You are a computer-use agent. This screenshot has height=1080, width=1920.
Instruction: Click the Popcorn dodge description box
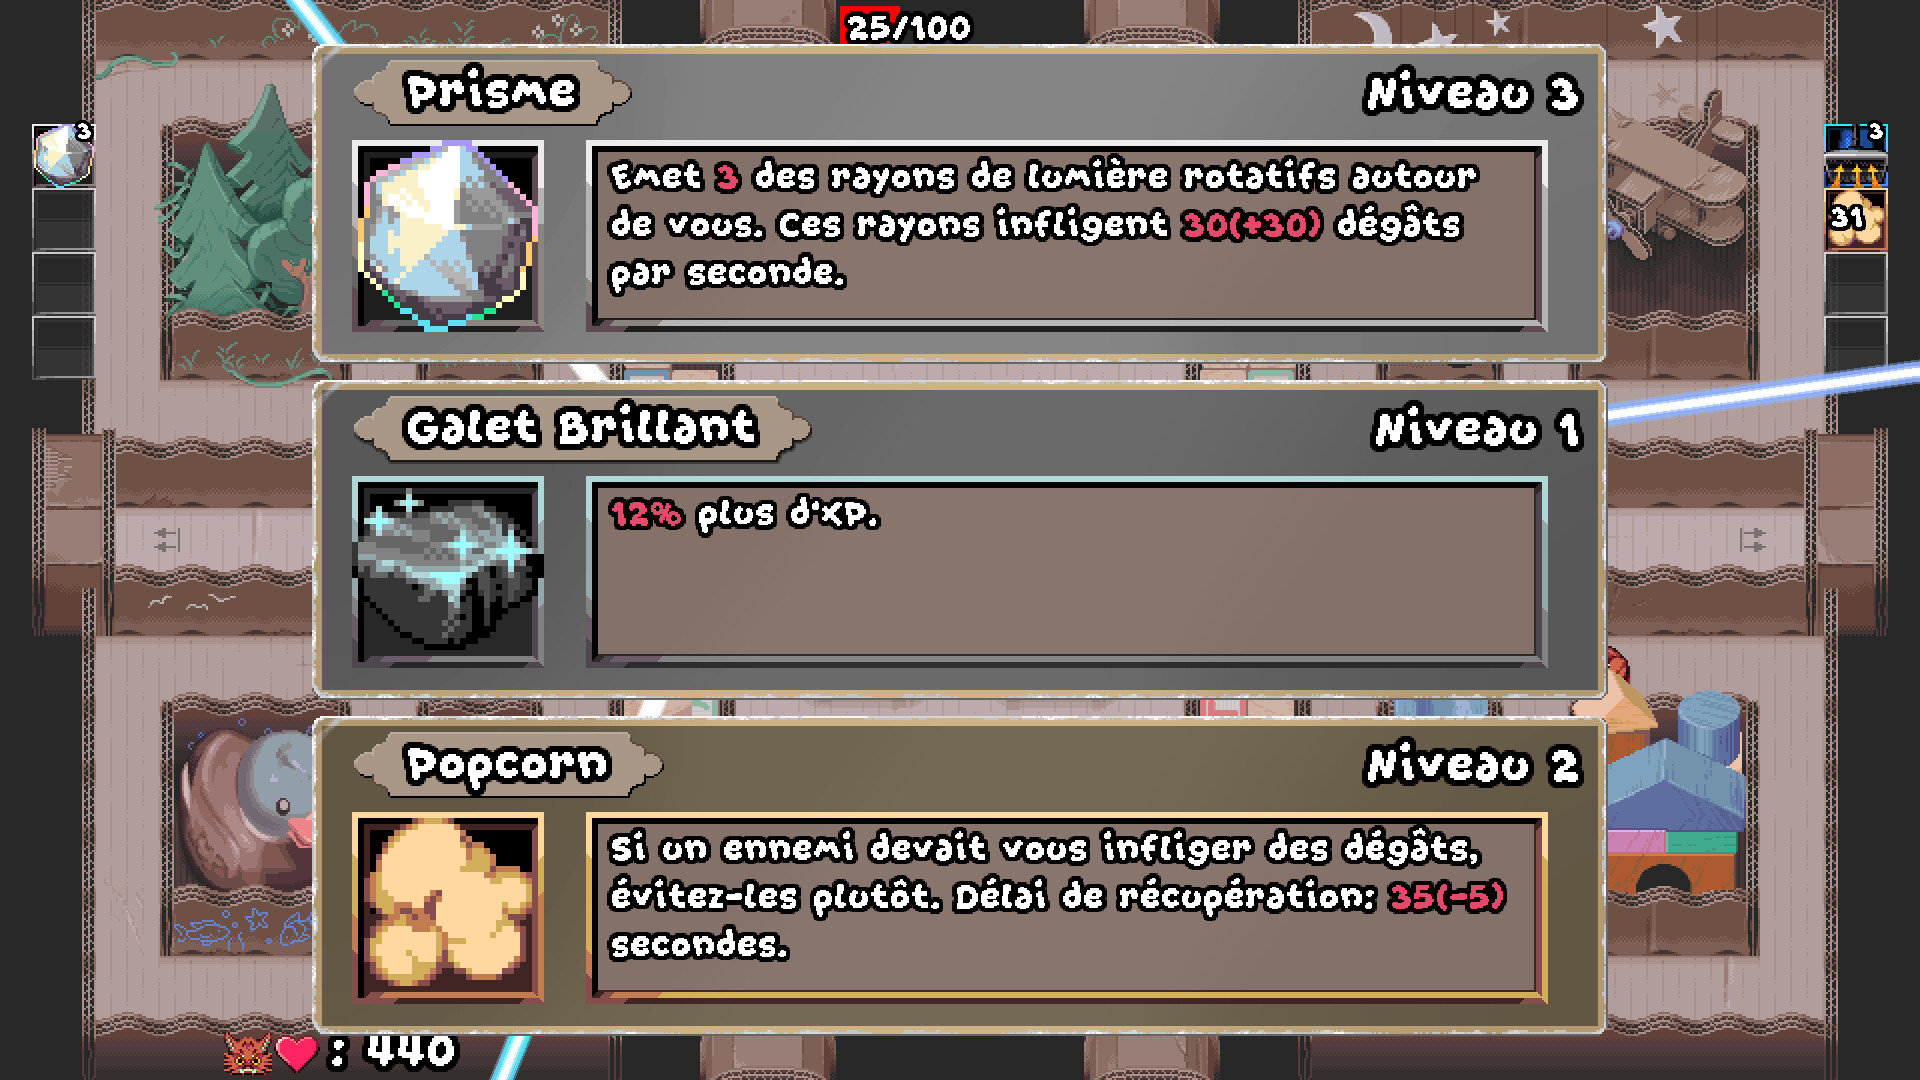coord(1066,908)
